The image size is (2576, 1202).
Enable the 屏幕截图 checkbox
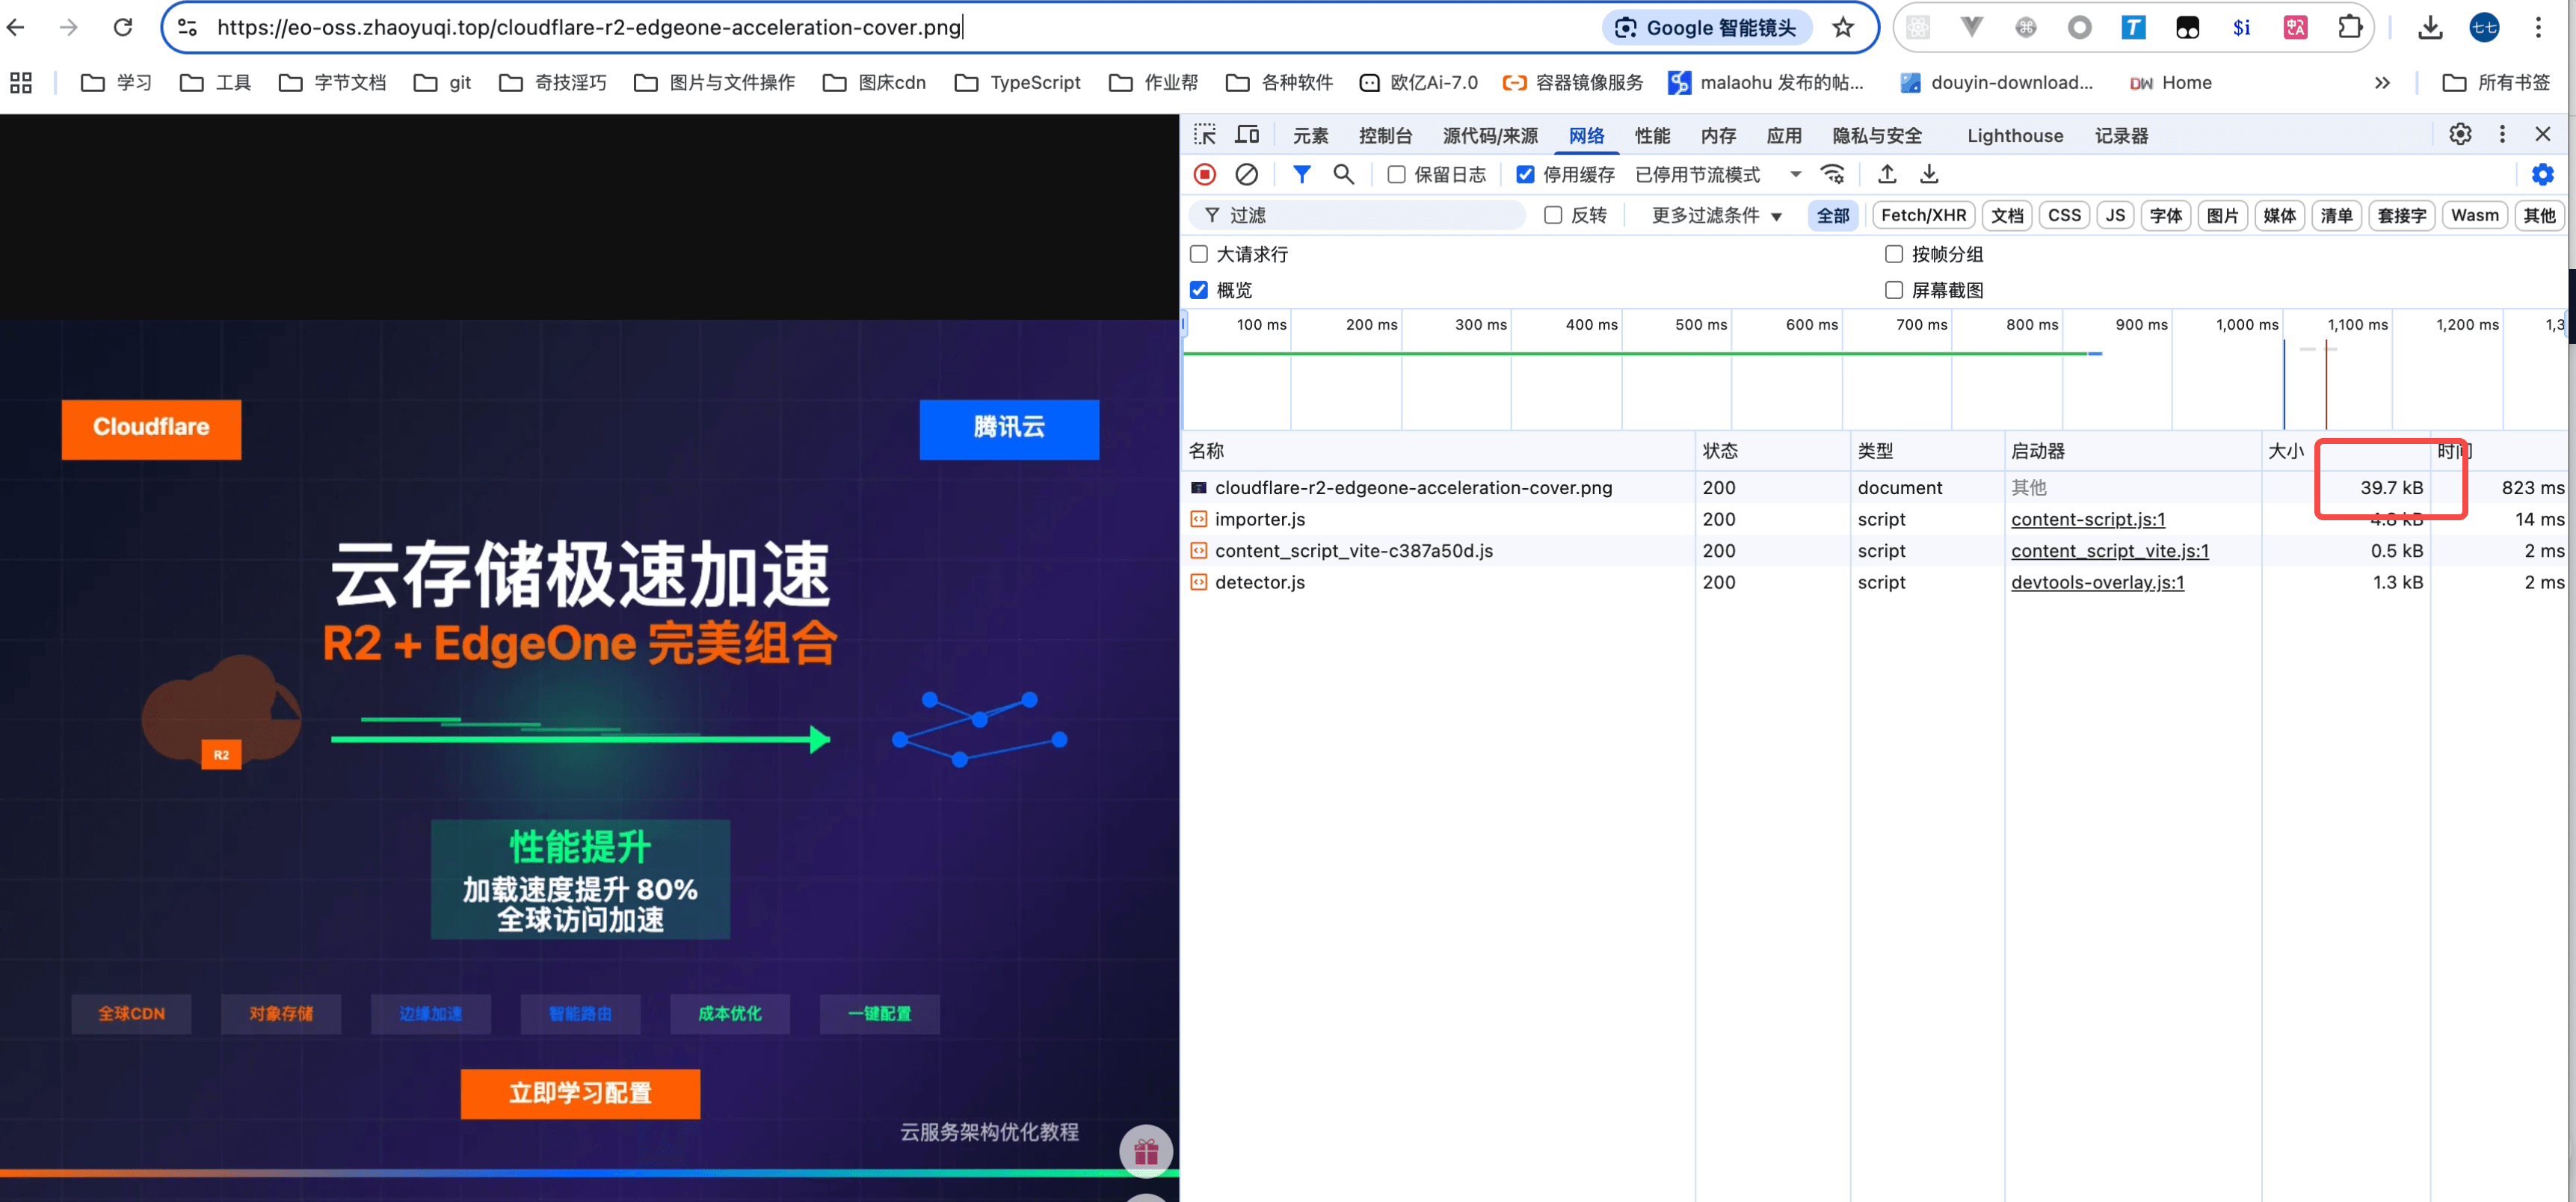pyautogui.click(x=1894, y=290)
